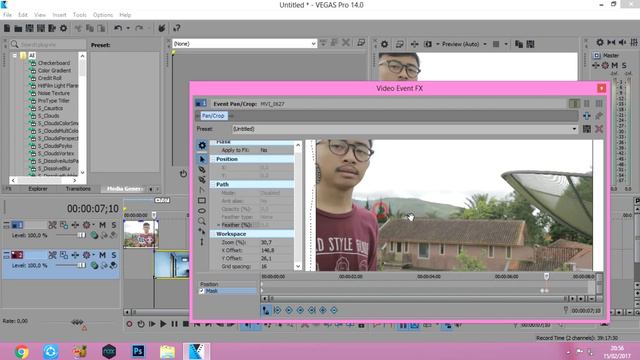Image resolution: width=640 pixels, height=360 pixels.
Task: Select the Anchor Deletion tool in Pan/Crop
Action: click(202, 180)
